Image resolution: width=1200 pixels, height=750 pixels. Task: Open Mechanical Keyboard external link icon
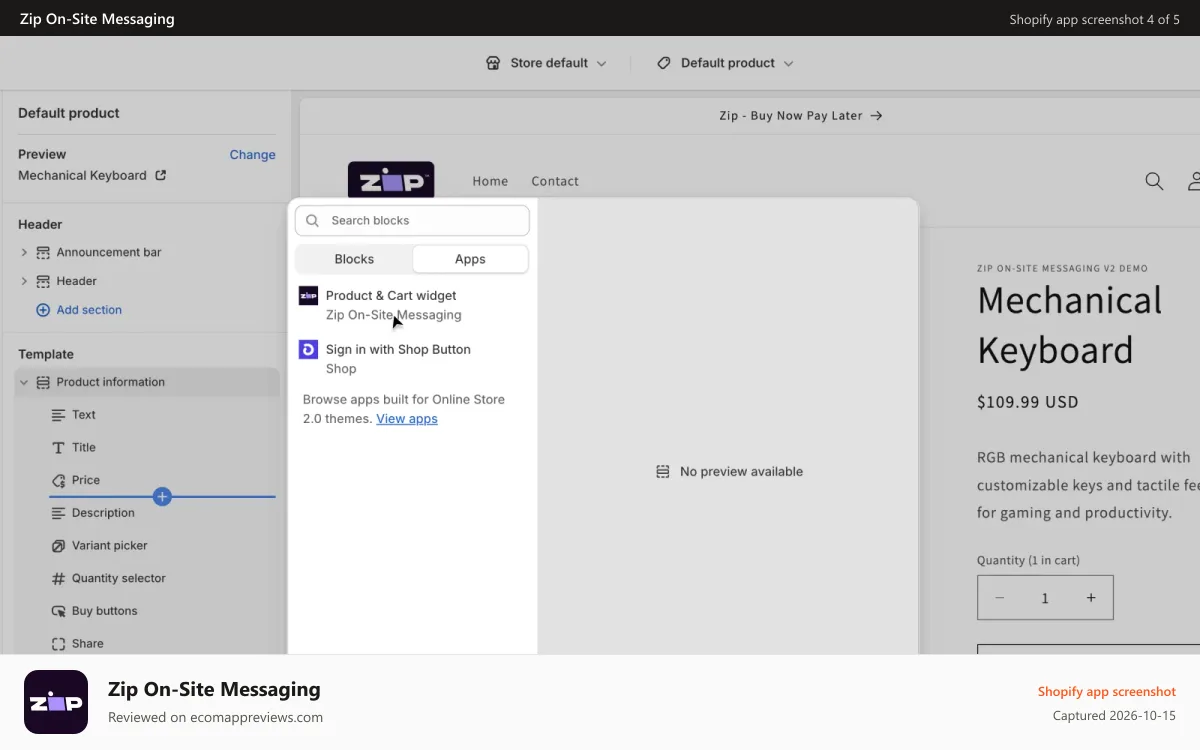160,175
